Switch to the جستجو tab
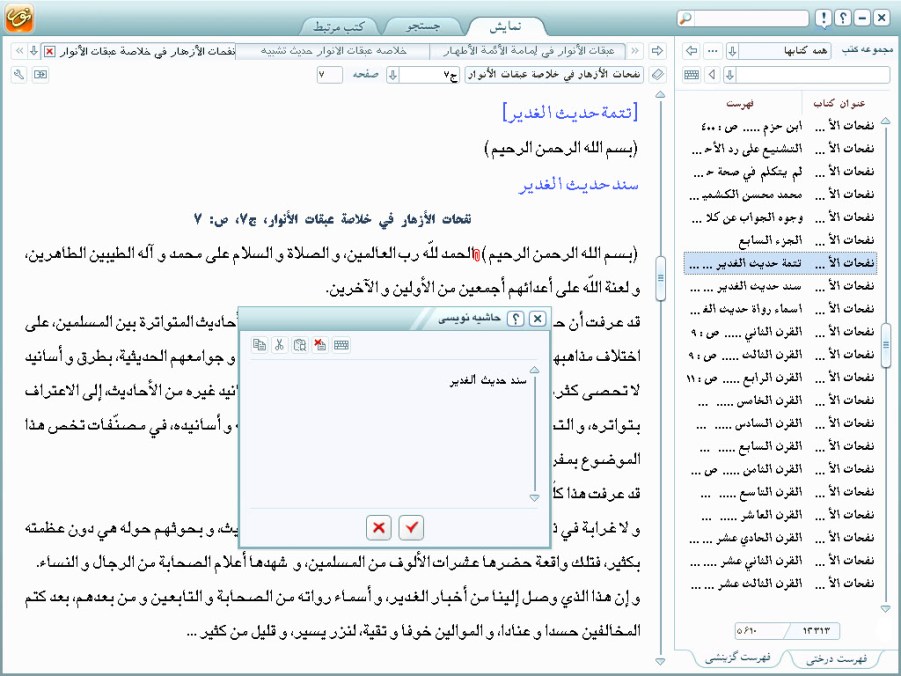The image size is (901, 676). 423,26
